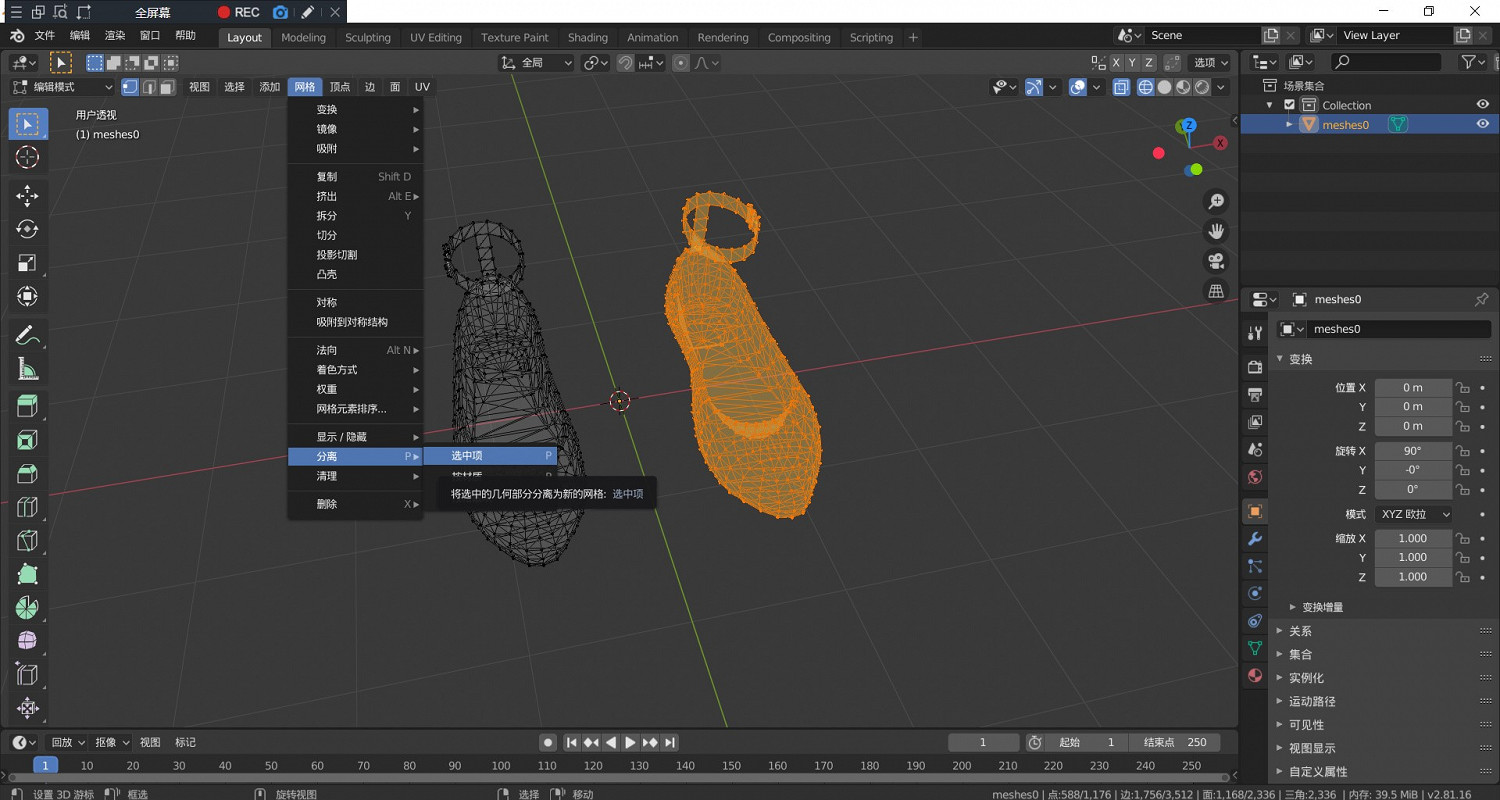This screenshot has height=800, width=1500.
Task: Select the 3D Cursor tool
Action: click(27, 157)
